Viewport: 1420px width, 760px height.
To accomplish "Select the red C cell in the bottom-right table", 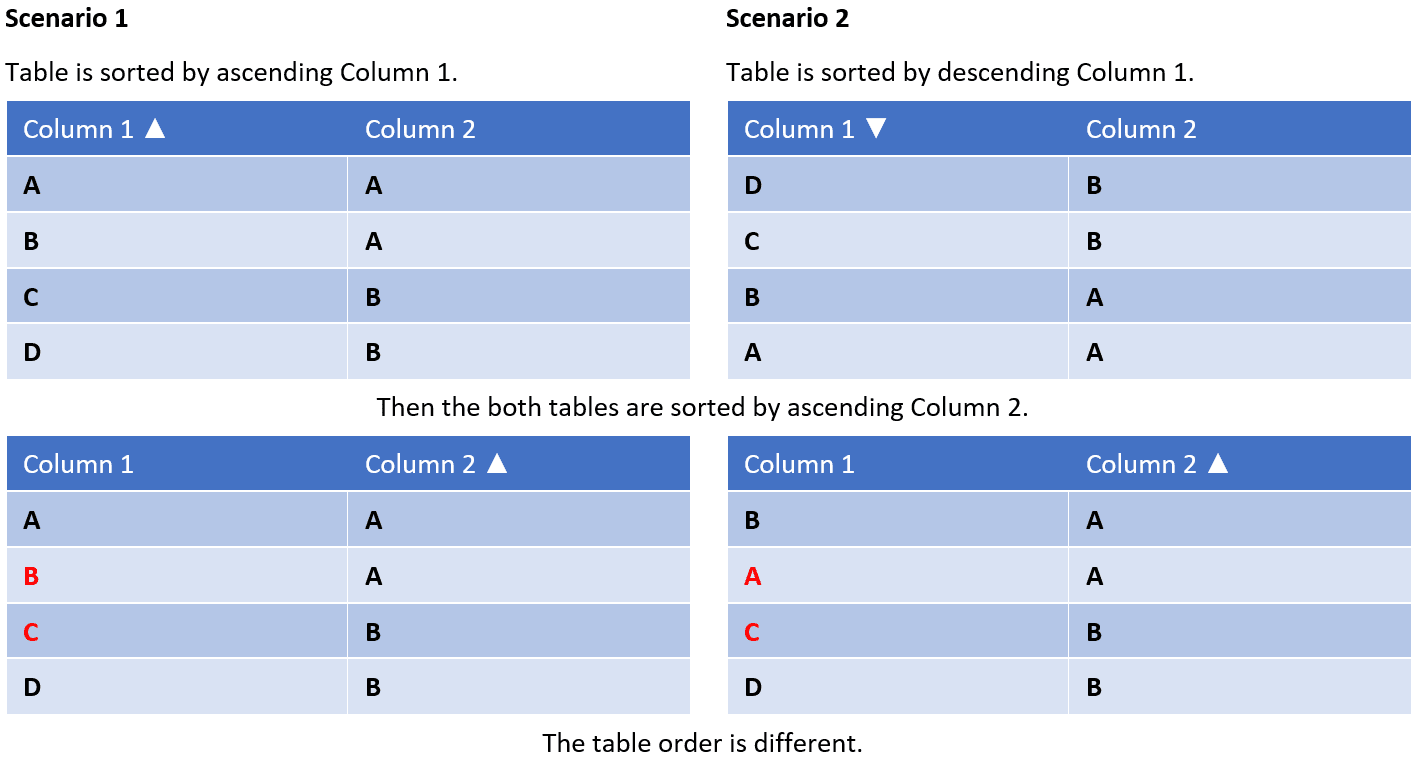I will tap(898, 631).
